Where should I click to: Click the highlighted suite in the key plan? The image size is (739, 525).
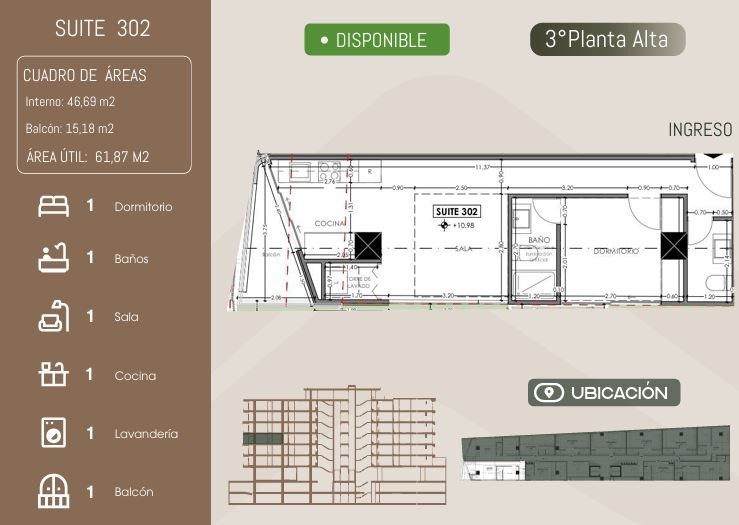(x=494, y=469)
